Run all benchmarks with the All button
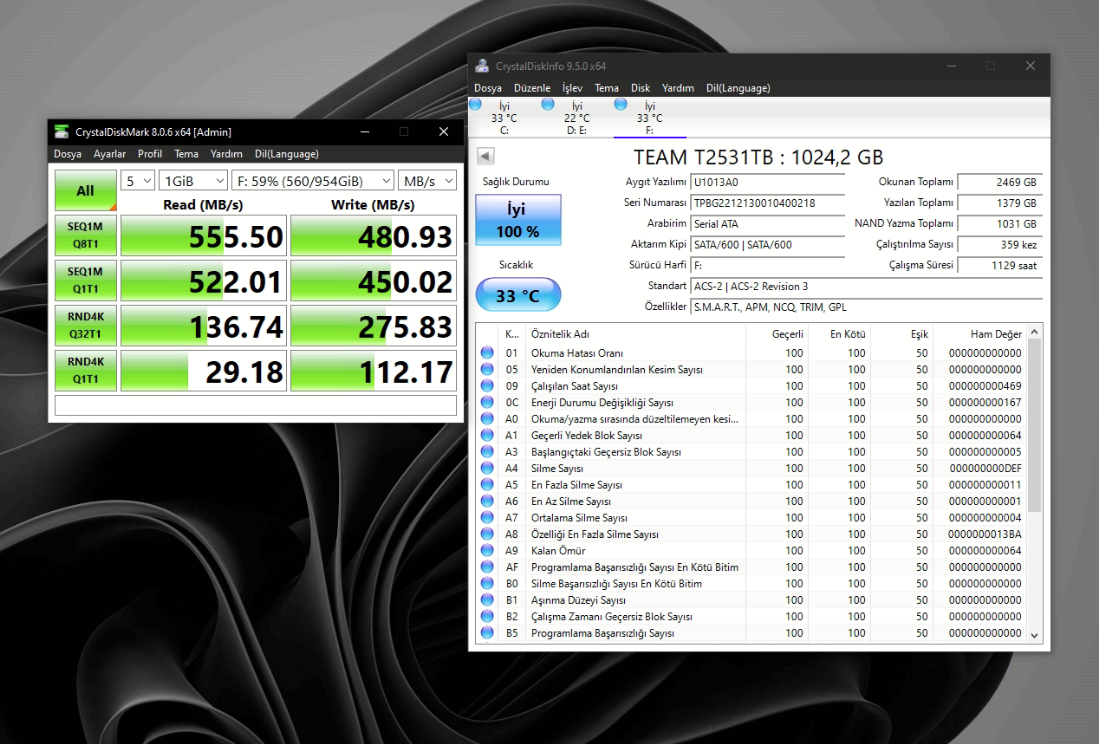The height and width of the screenshot is (744, 1099). pyautogui.click(x=85, y=190)
